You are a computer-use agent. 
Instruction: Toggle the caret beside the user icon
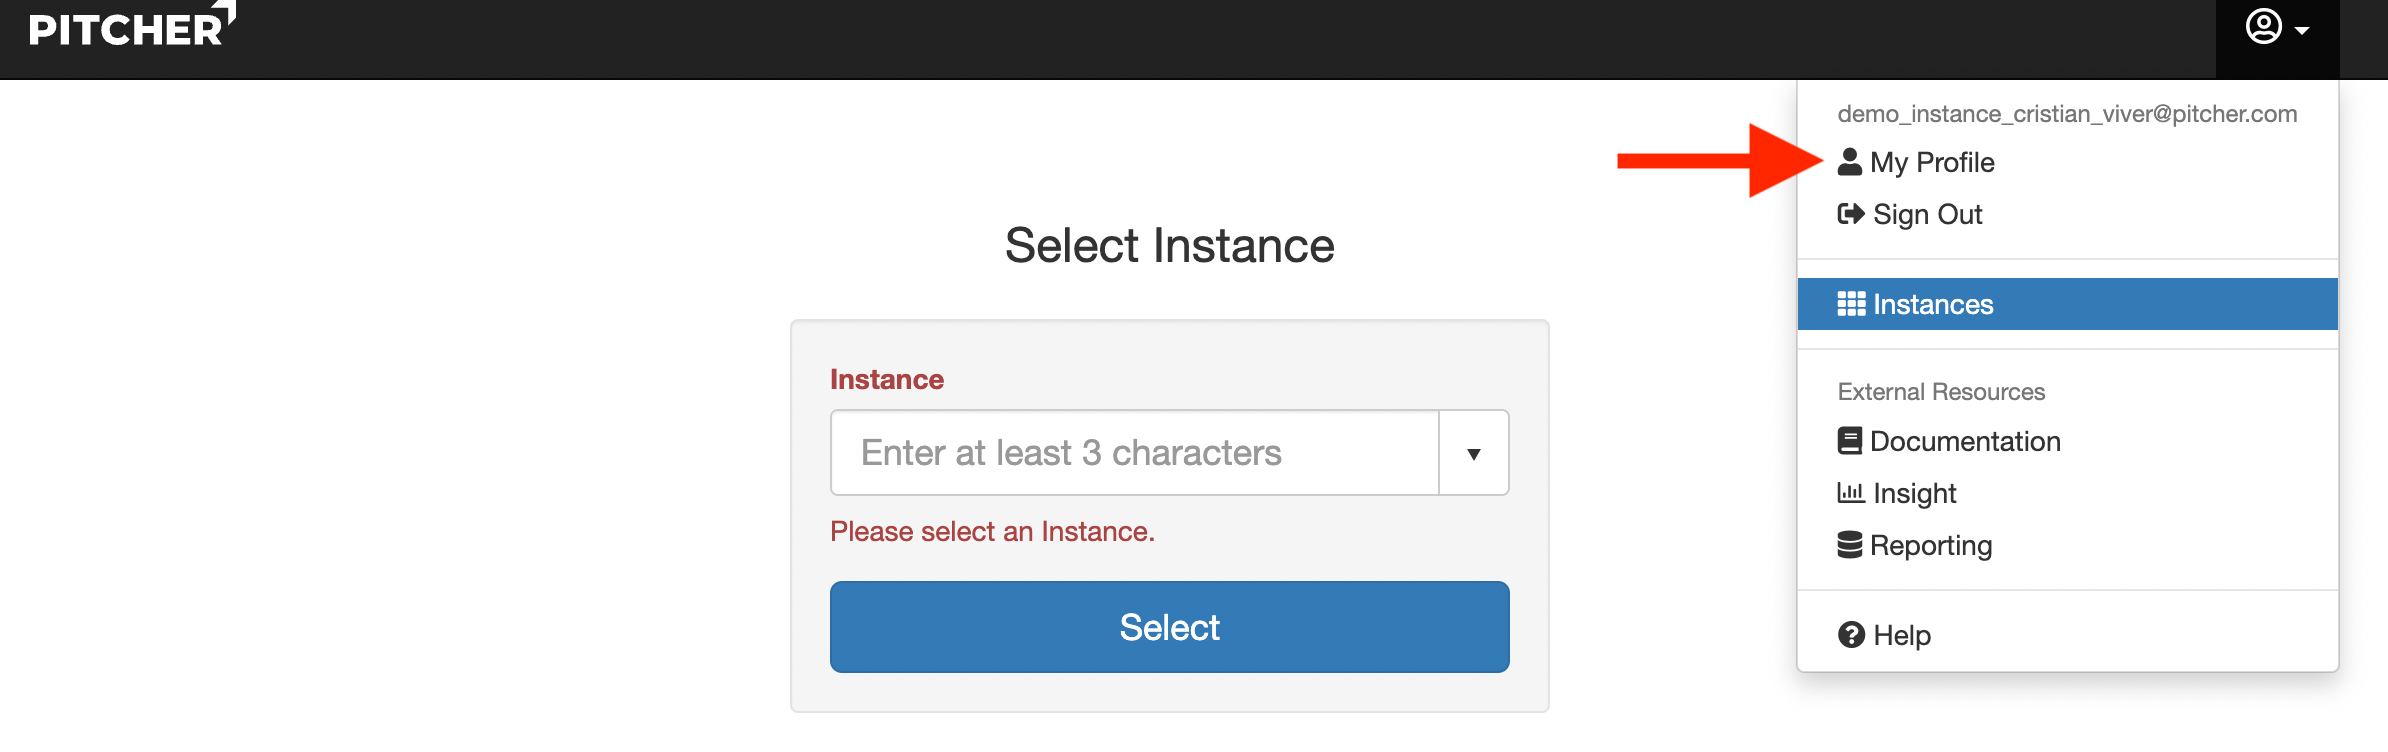click(x=2303, y=31)
